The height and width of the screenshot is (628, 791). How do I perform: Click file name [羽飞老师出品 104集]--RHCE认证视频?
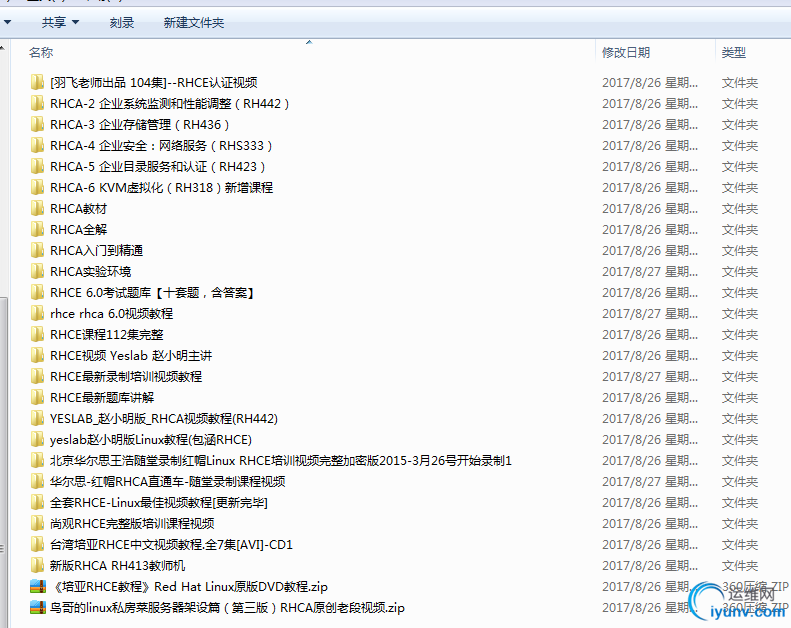[x=154, y=82]
